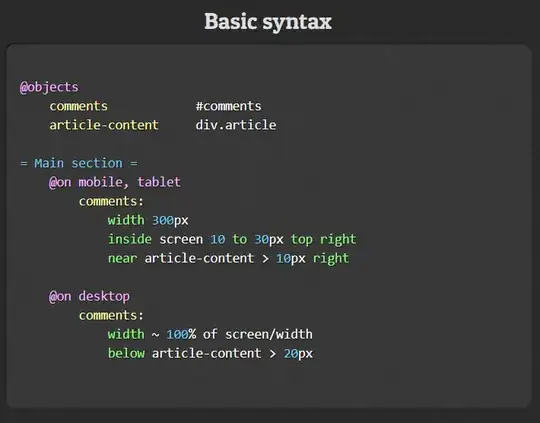Click the "Basic syntax" slide title
The width and height of the screenshot is (540, 423).
(268, 22)
